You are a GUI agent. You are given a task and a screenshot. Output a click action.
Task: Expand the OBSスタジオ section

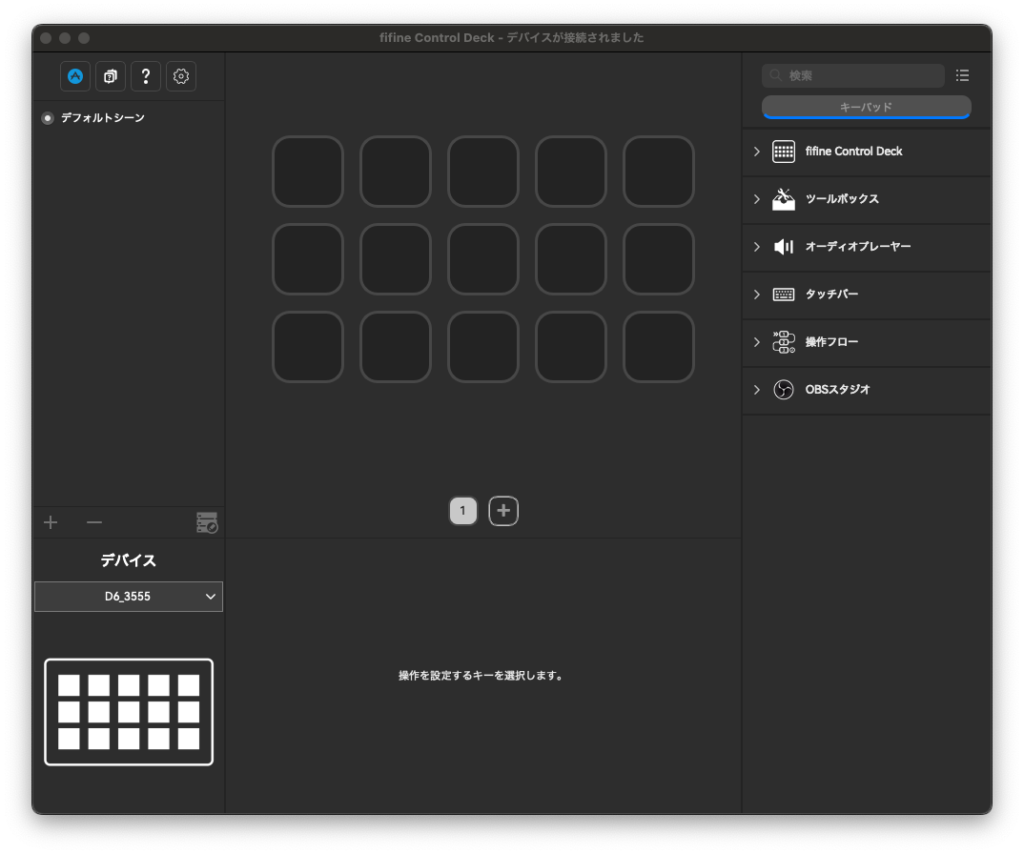(x=755, y=390)
